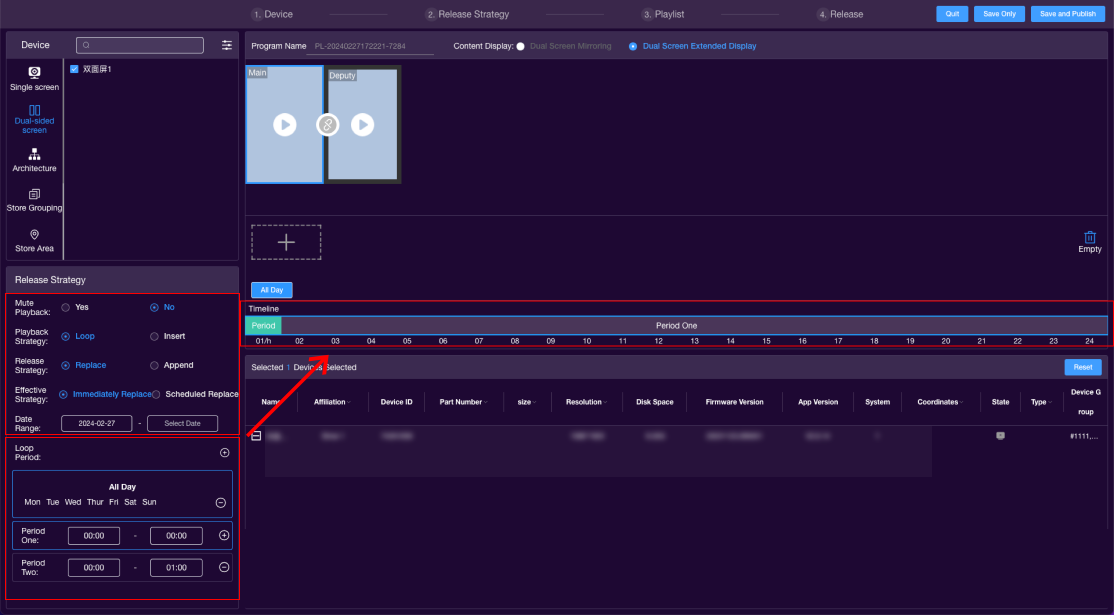Screen dimensions: 1114x615
Task: Set Mute Playback to No
Action: click(x=154, y=308)
